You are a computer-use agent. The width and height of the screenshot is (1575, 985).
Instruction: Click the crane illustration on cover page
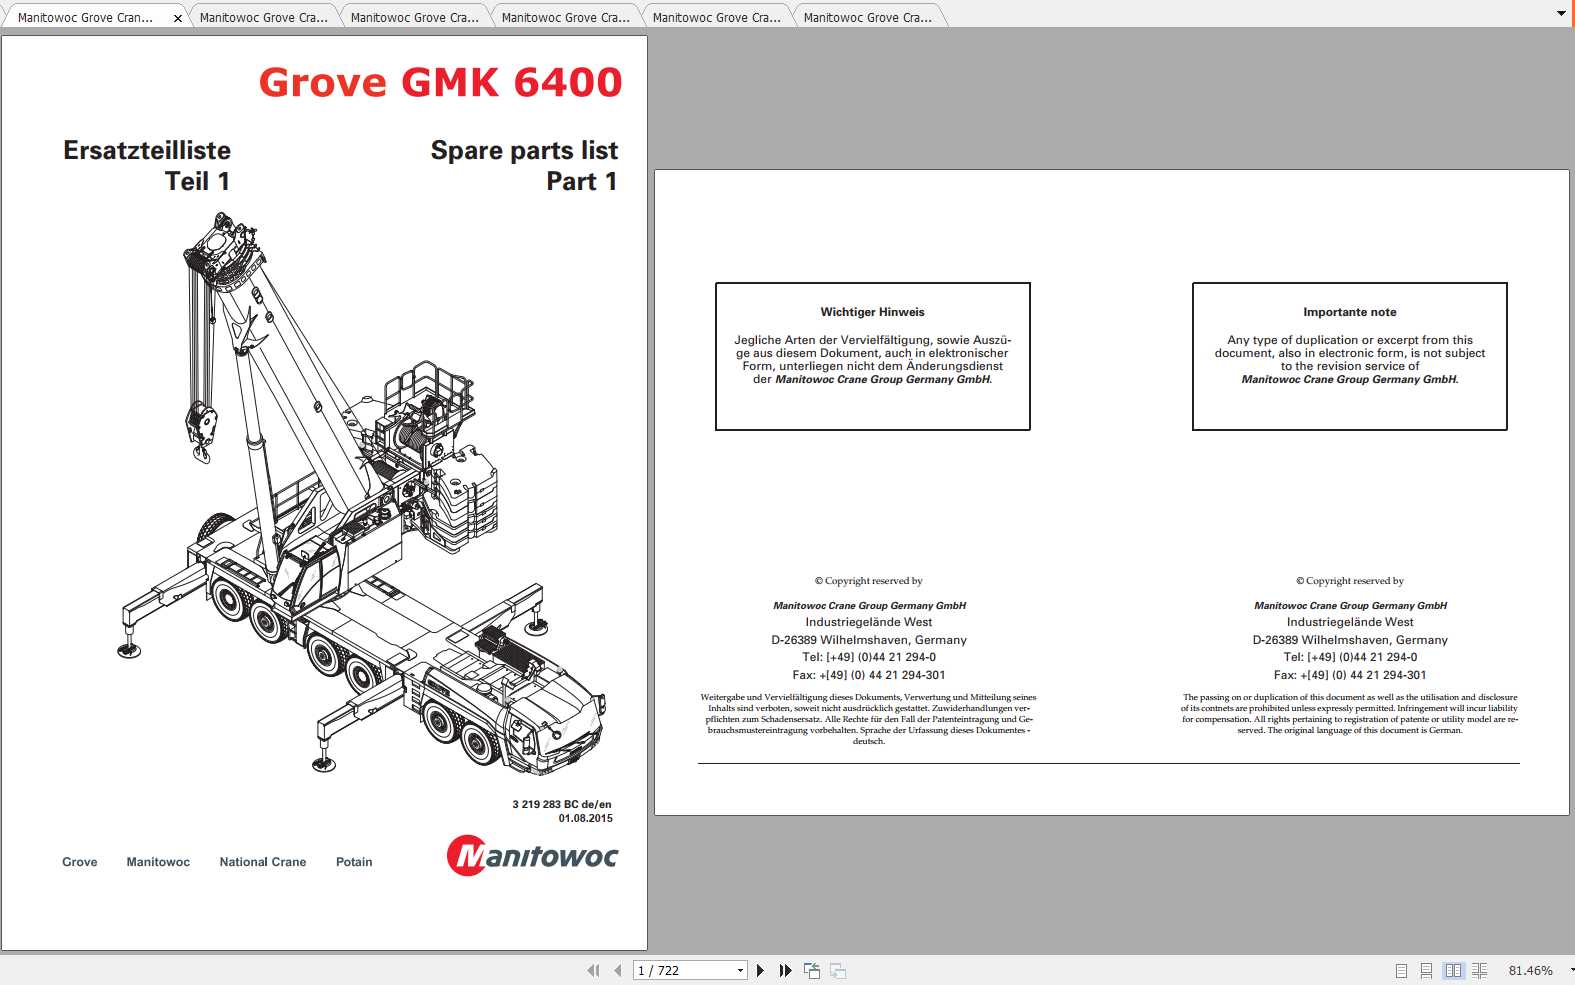coord(363,492)
